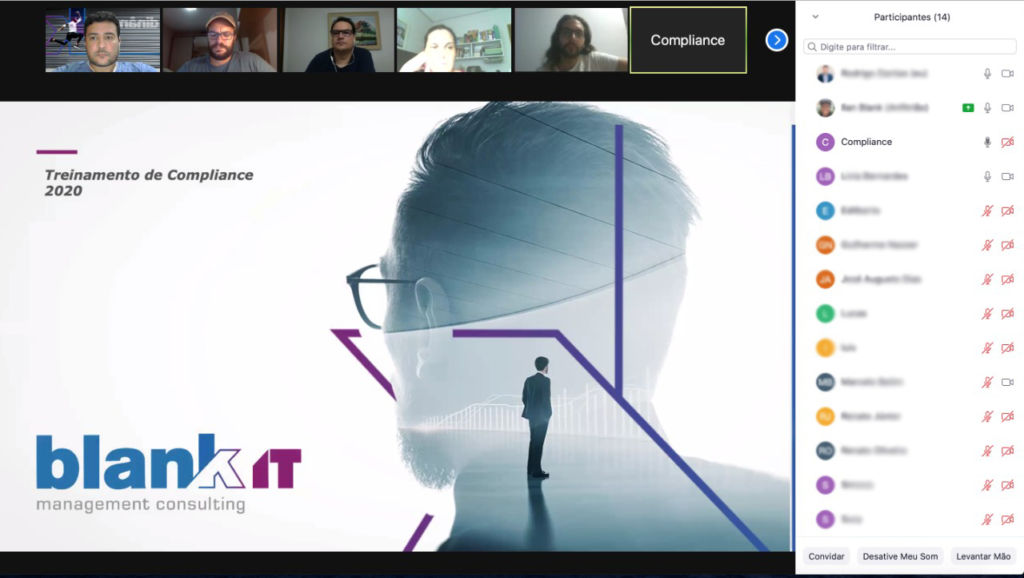Click the camera icon in the first participant's row
Image resolution: width=1024 pixels, height=578 pixels.
(1007, 74)
